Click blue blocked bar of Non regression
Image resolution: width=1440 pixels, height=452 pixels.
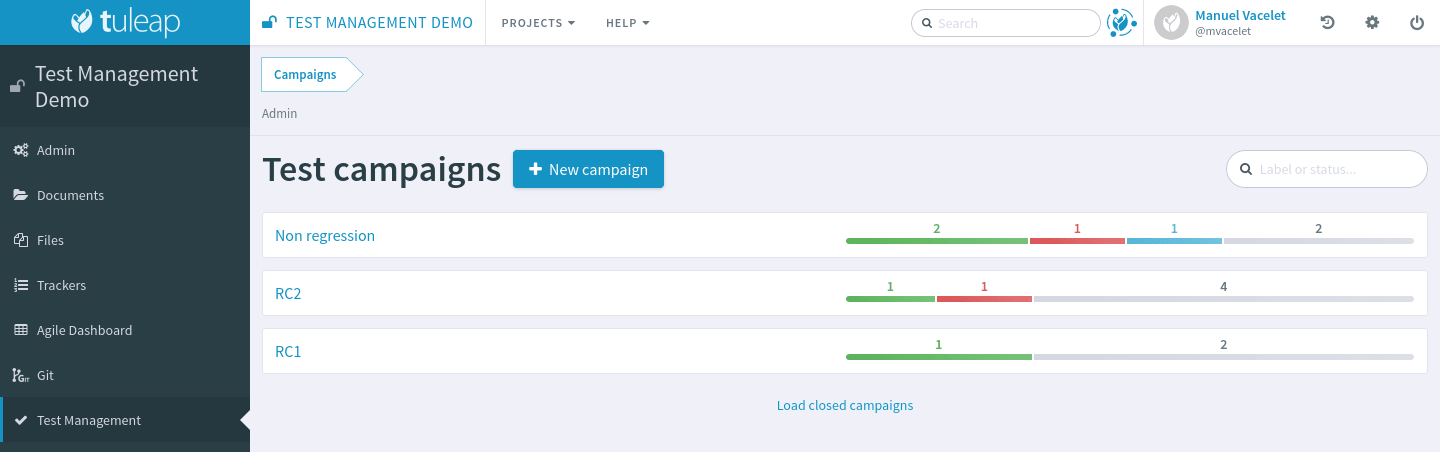1174,241
